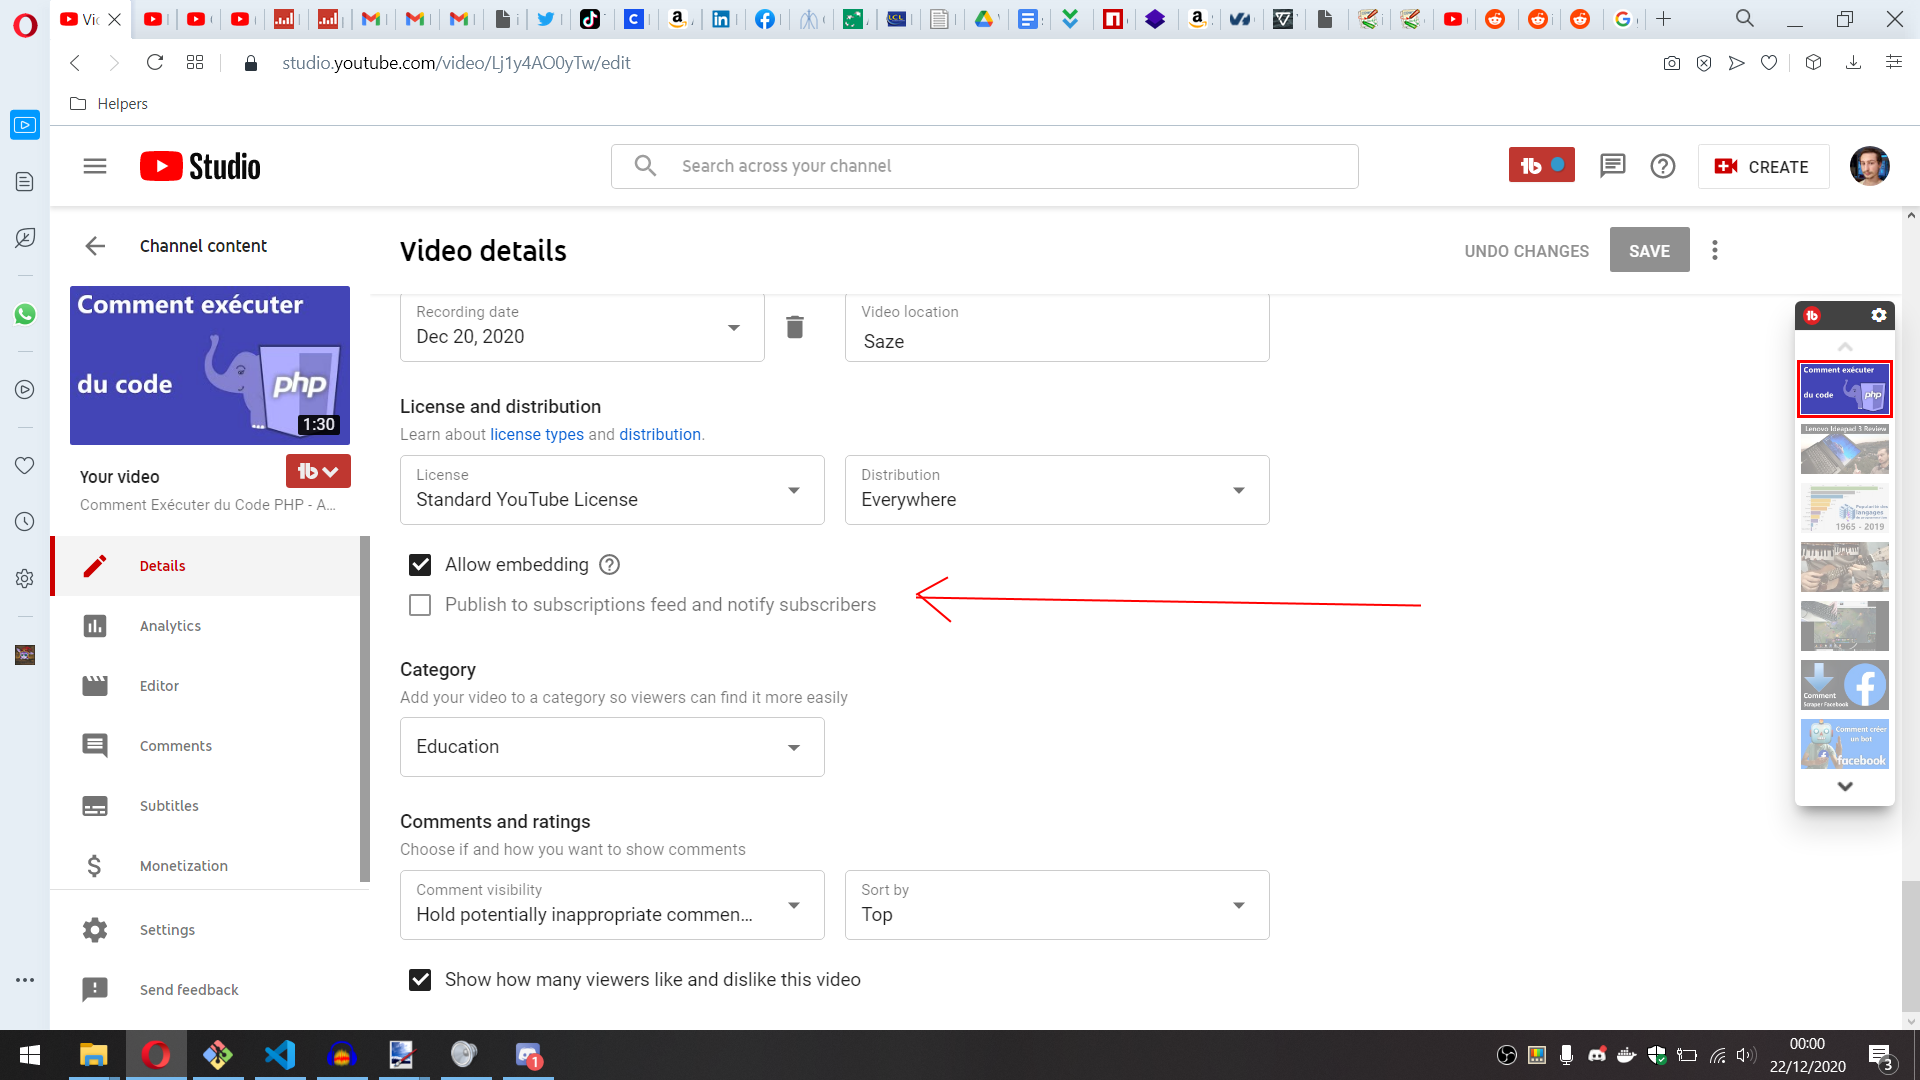1920x1080 pixels.
Task: Open the YouTube Studio hamburger menu
Action: tap(95, 166)
